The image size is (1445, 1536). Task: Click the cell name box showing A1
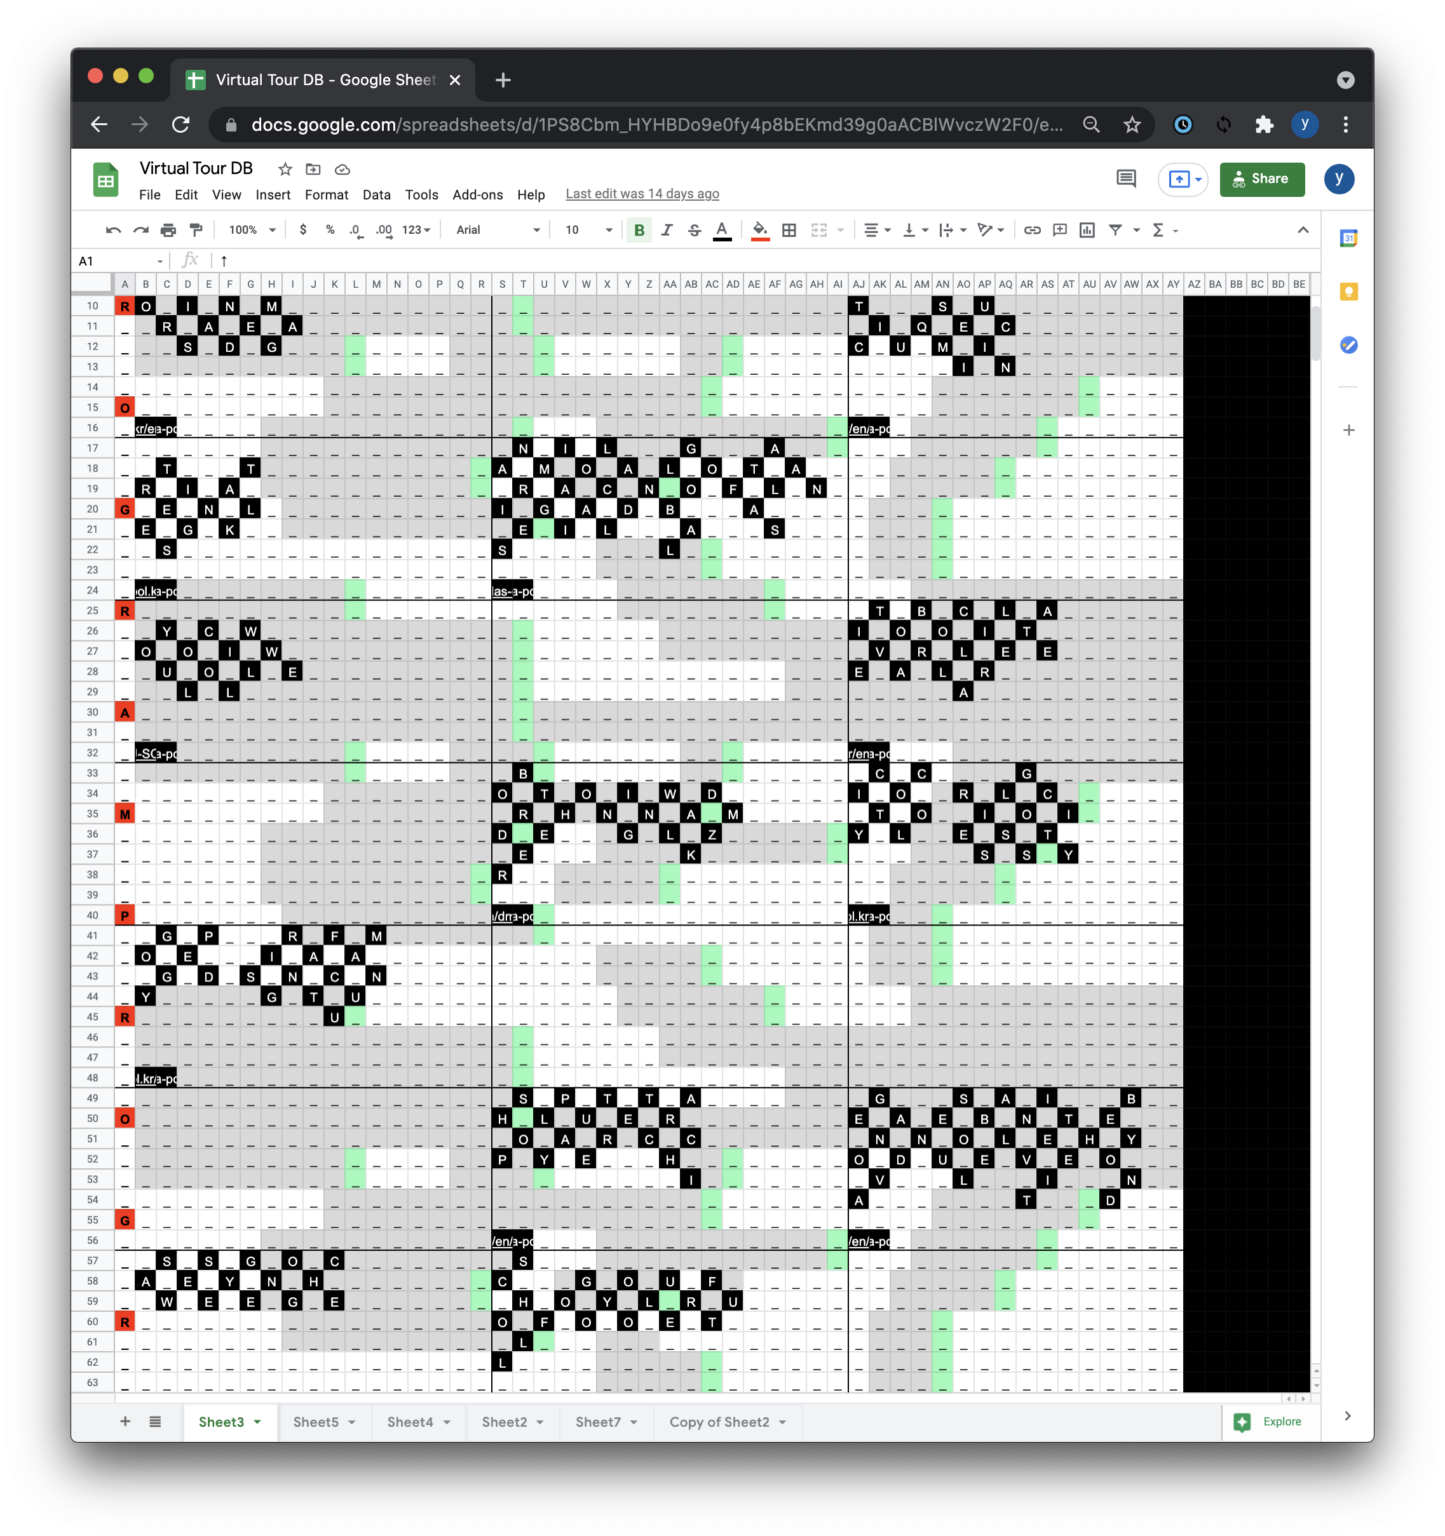tap(119, 261)
